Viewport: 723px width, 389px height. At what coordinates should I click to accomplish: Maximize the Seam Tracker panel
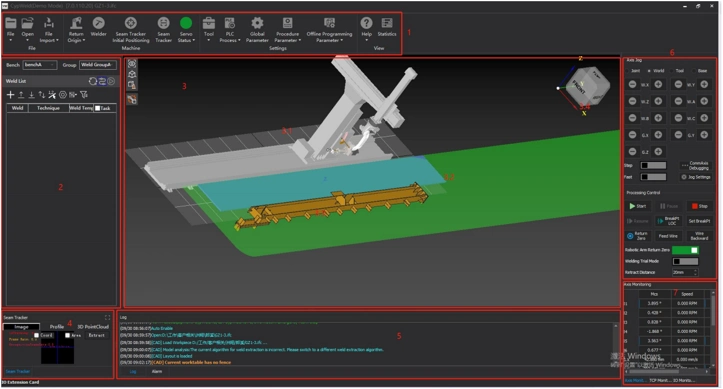(x=107, y=318)
